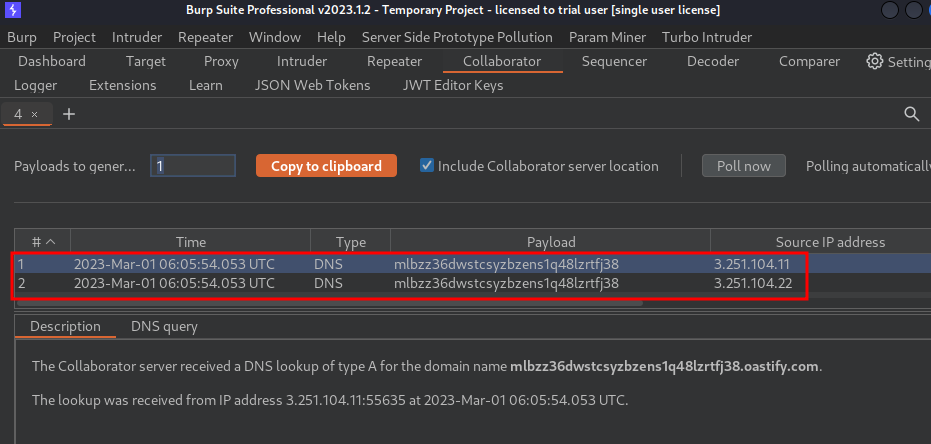This screenshot has width=931, height=444.
Task: Select interaction row from 3.251.104.22
Action: click(x=473, y=284)
